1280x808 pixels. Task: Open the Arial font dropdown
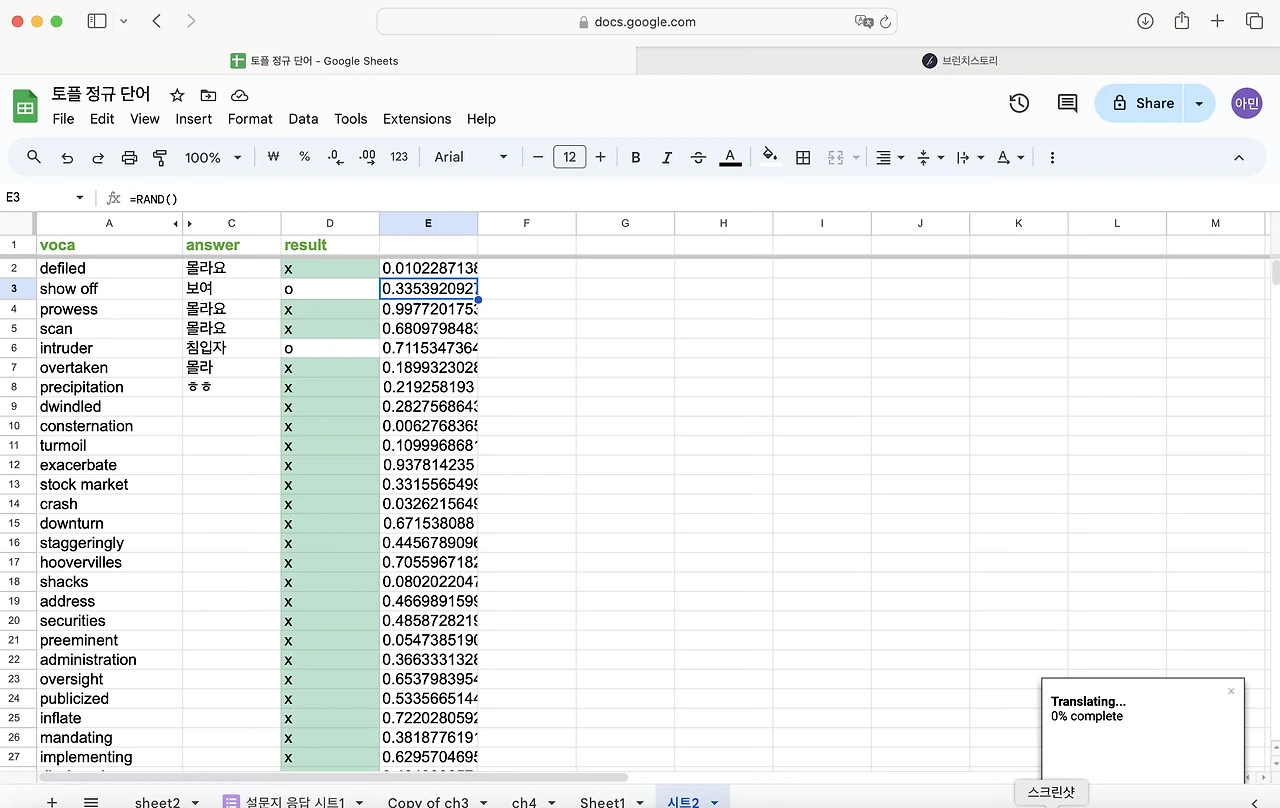tap(471, 157)
